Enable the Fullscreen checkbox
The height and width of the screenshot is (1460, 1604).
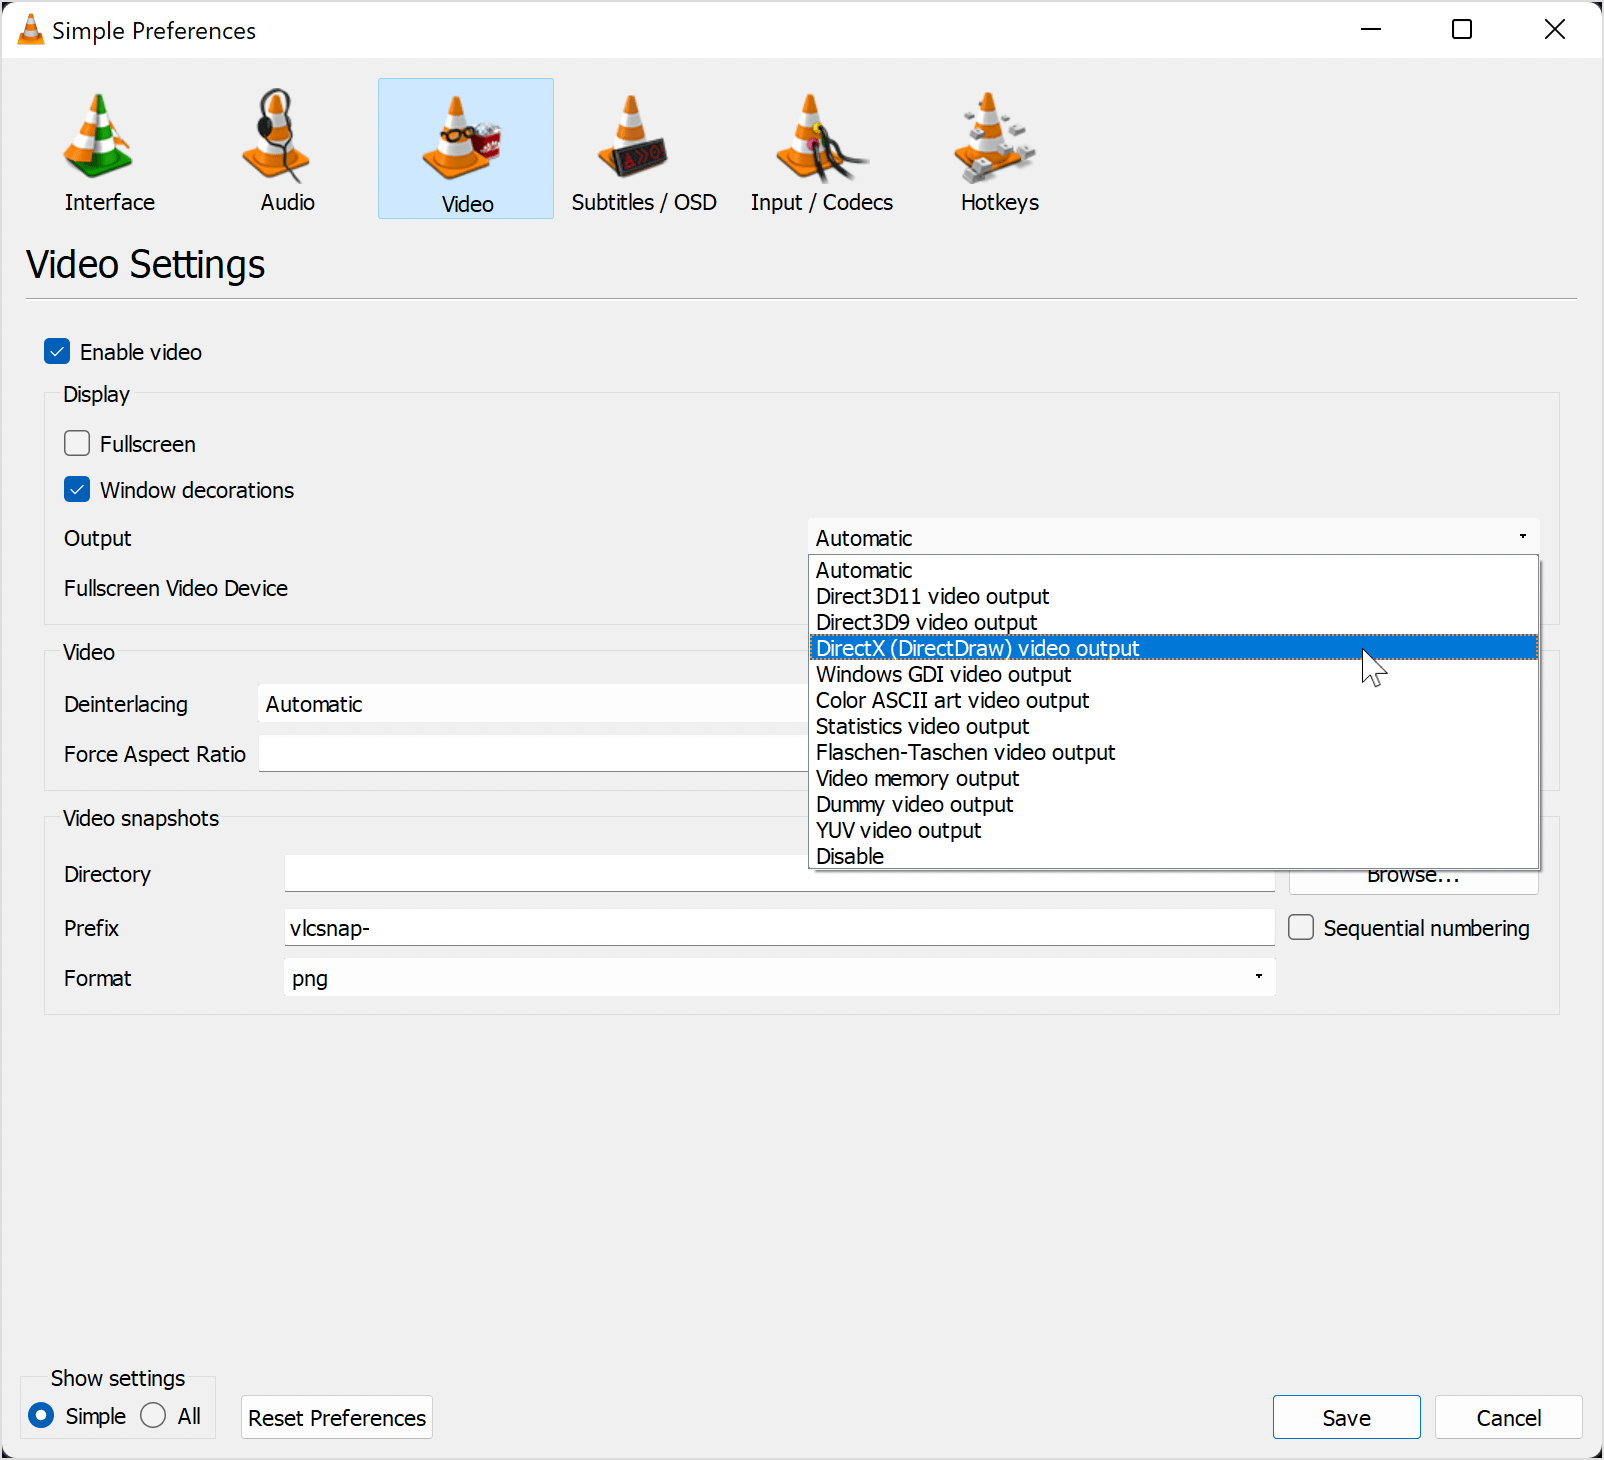(x=77, y=443)
